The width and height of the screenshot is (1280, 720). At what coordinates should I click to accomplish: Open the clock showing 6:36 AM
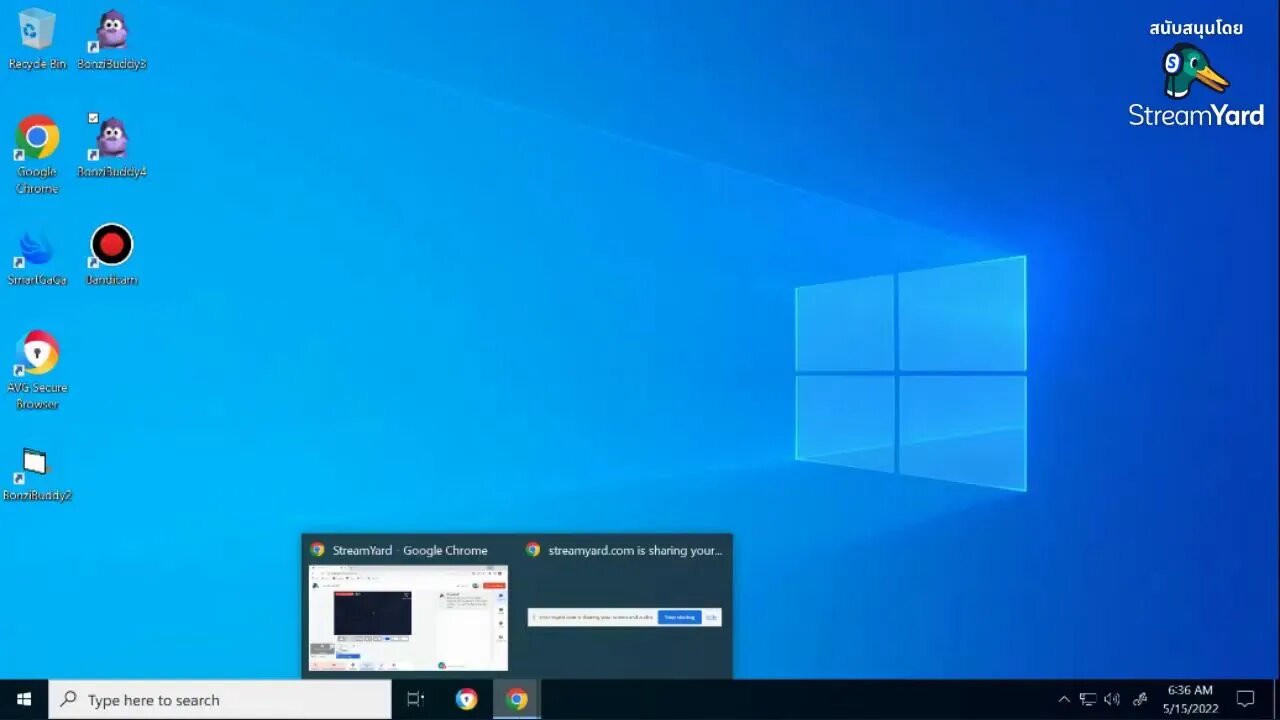click(1189, 700)
